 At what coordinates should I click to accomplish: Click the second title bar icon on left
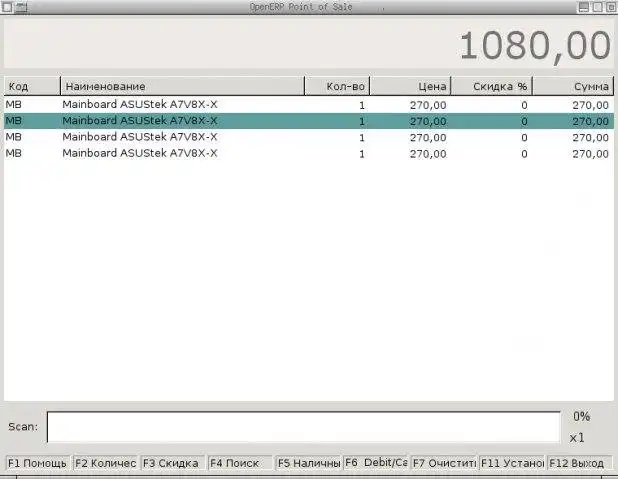(21, 7)
